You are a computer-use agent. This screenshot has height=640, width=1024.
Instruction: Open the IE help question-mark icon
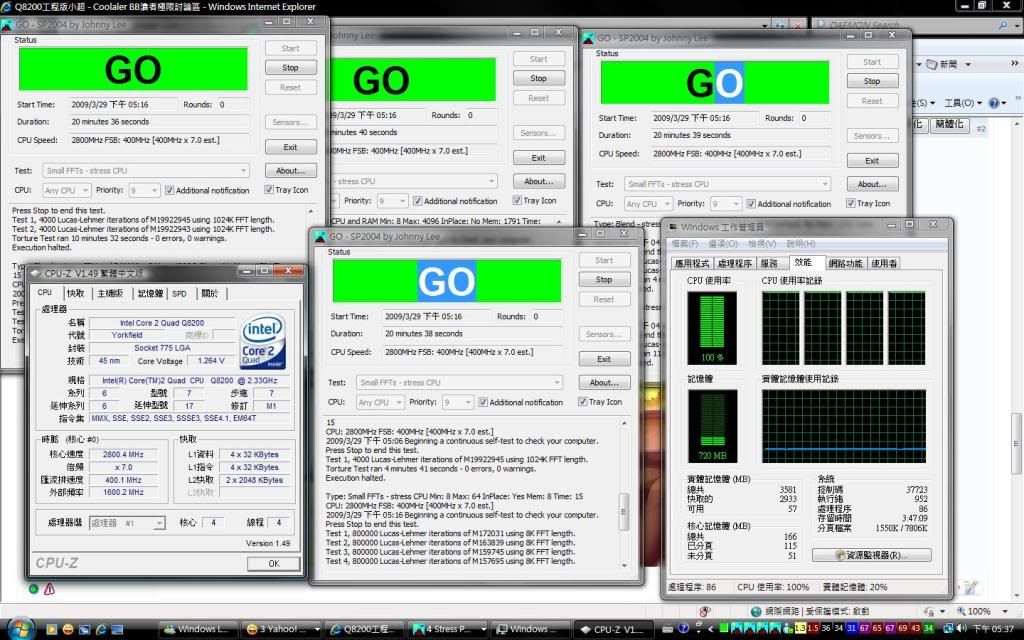click(x=994, y=103)
